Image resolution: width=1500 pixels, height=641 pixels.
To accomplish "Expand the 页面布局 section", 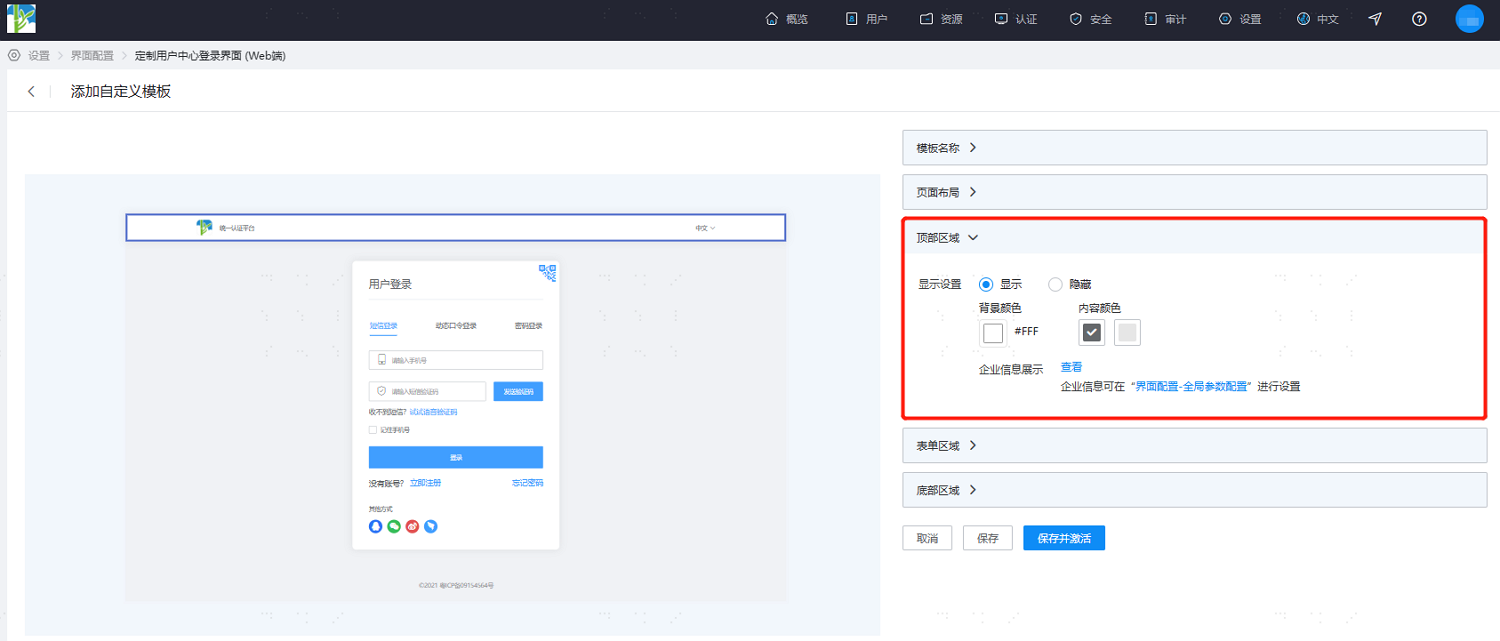I will point(1195,192).
